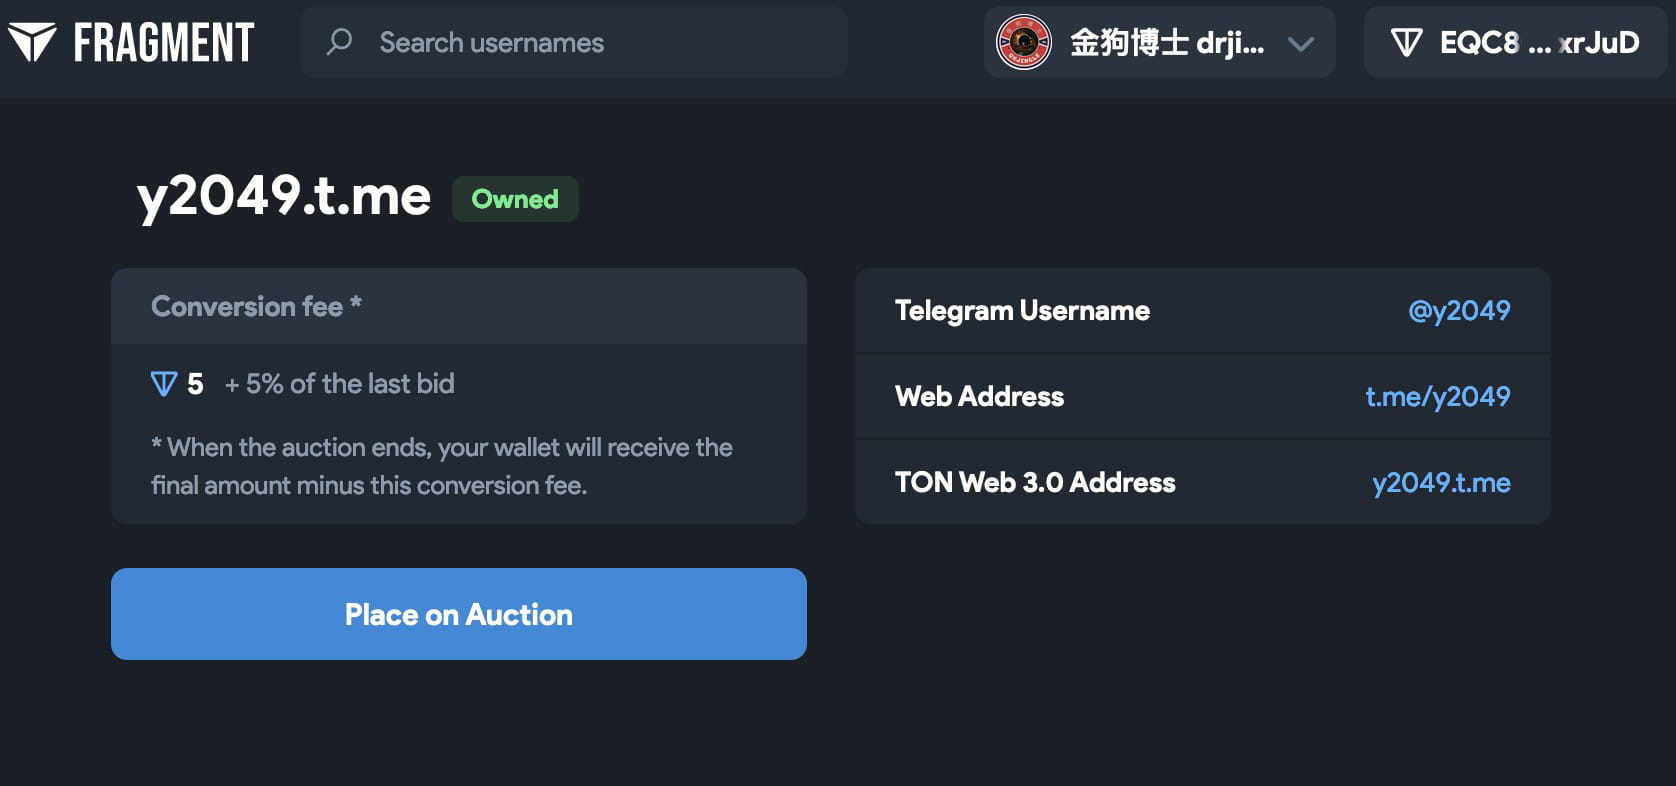Open the EQC8 xrJuD wallet menu
The height and width of the screenshot is (786, 1676).
point(1513,42)
